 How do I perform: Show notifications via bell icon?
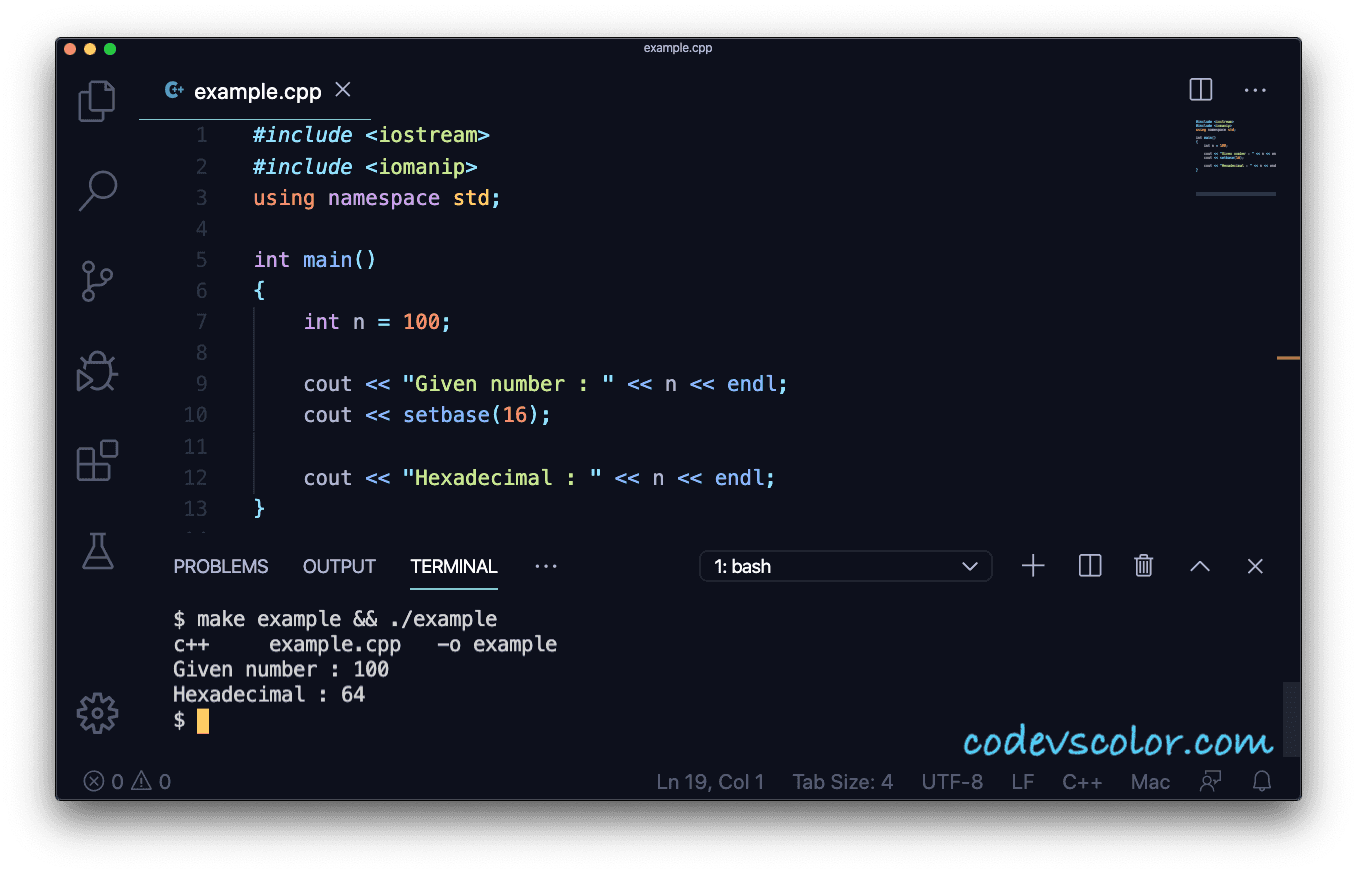point(1263,781)
